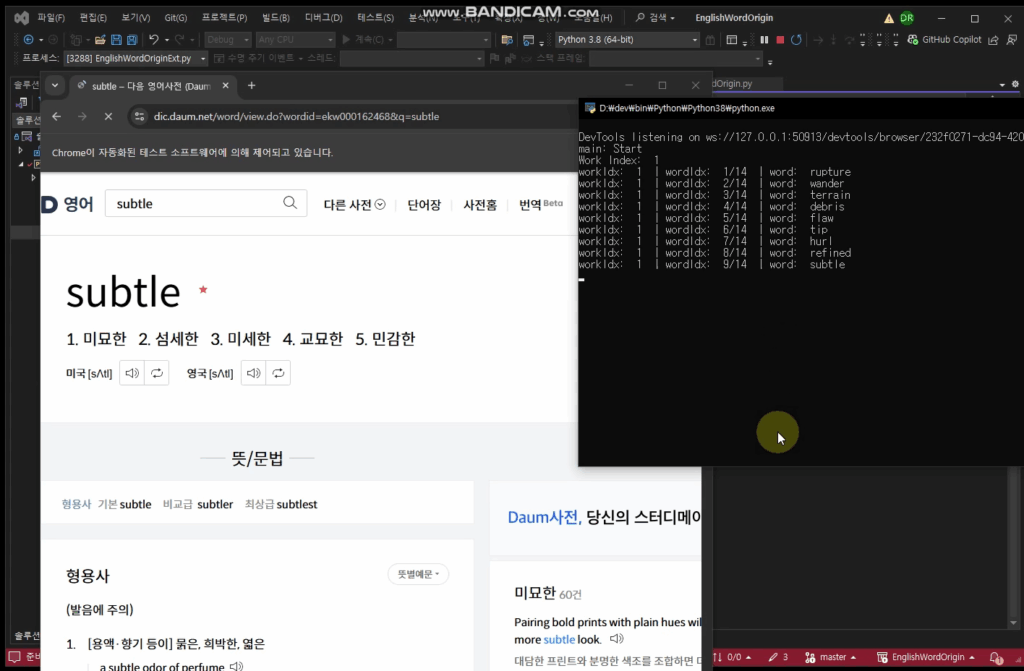Click the red star bookmark beside subtle
The width and height of the screenshot is (1024, 671).
(x=203, y=289)
